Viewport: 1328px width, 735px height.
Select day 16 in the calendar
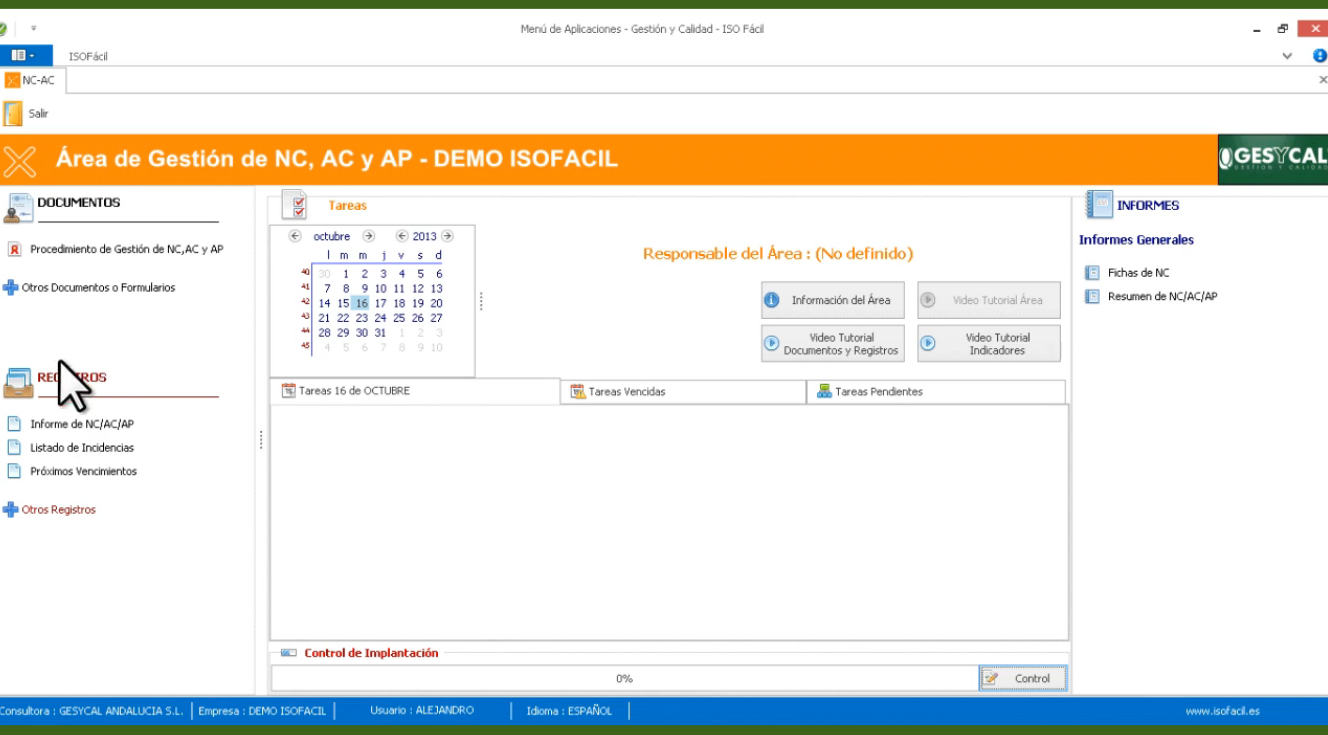[361, 303]
